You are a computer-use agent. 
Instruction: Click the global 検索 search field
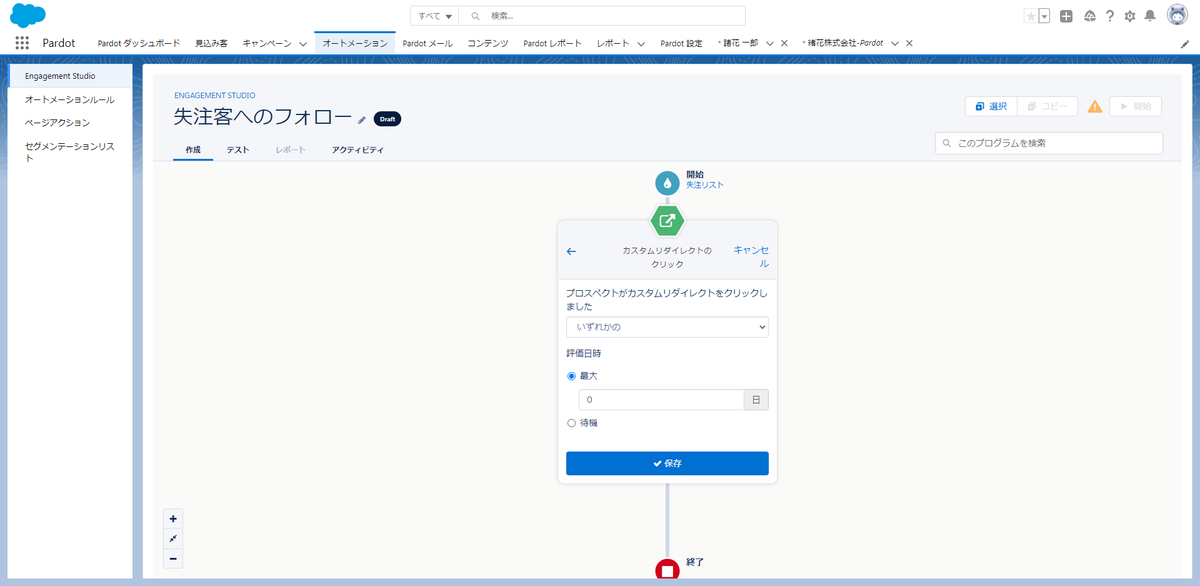[x=602, y=16]
